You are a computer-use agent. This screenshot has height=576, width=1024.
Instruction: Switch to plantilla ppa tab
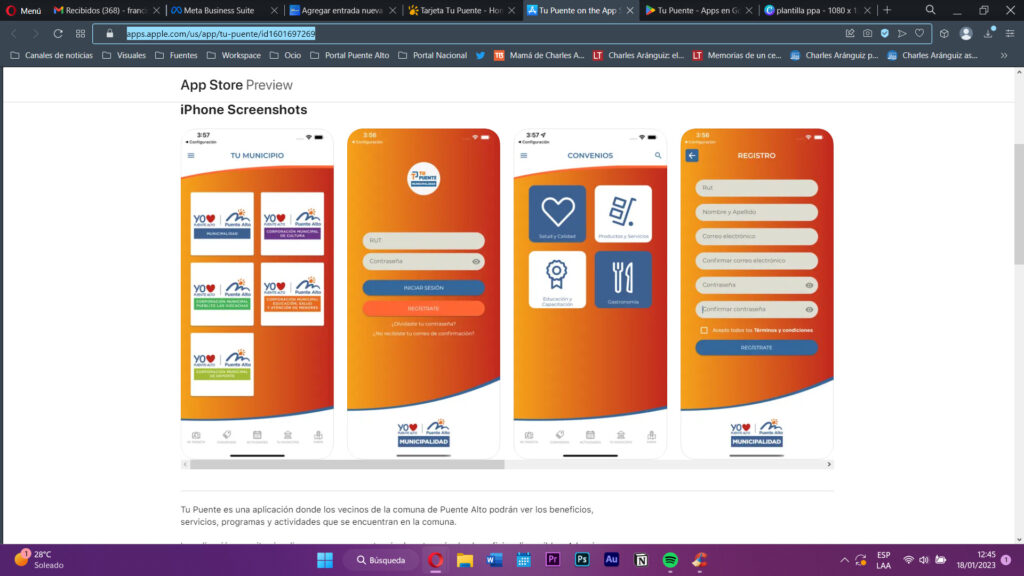point(816,10)
